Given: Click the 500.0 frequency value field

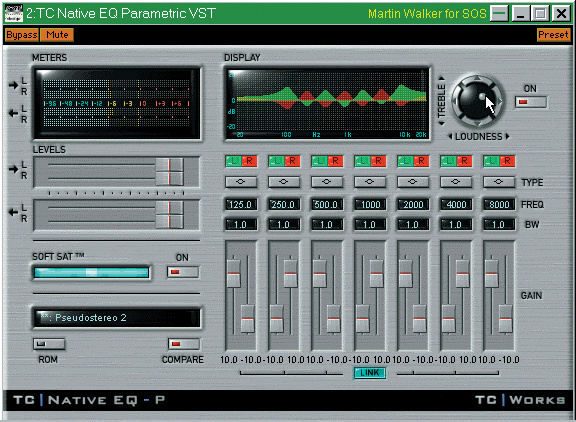Looking at the screenshot, I should [x=327, y=205].
